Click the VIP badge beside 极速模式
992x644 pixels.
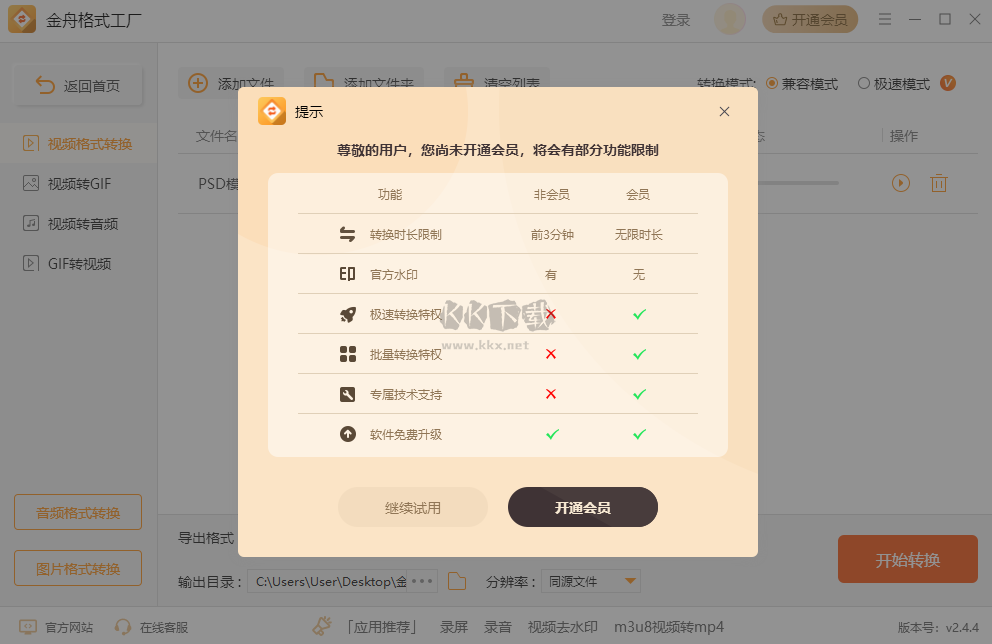point(948,84)
